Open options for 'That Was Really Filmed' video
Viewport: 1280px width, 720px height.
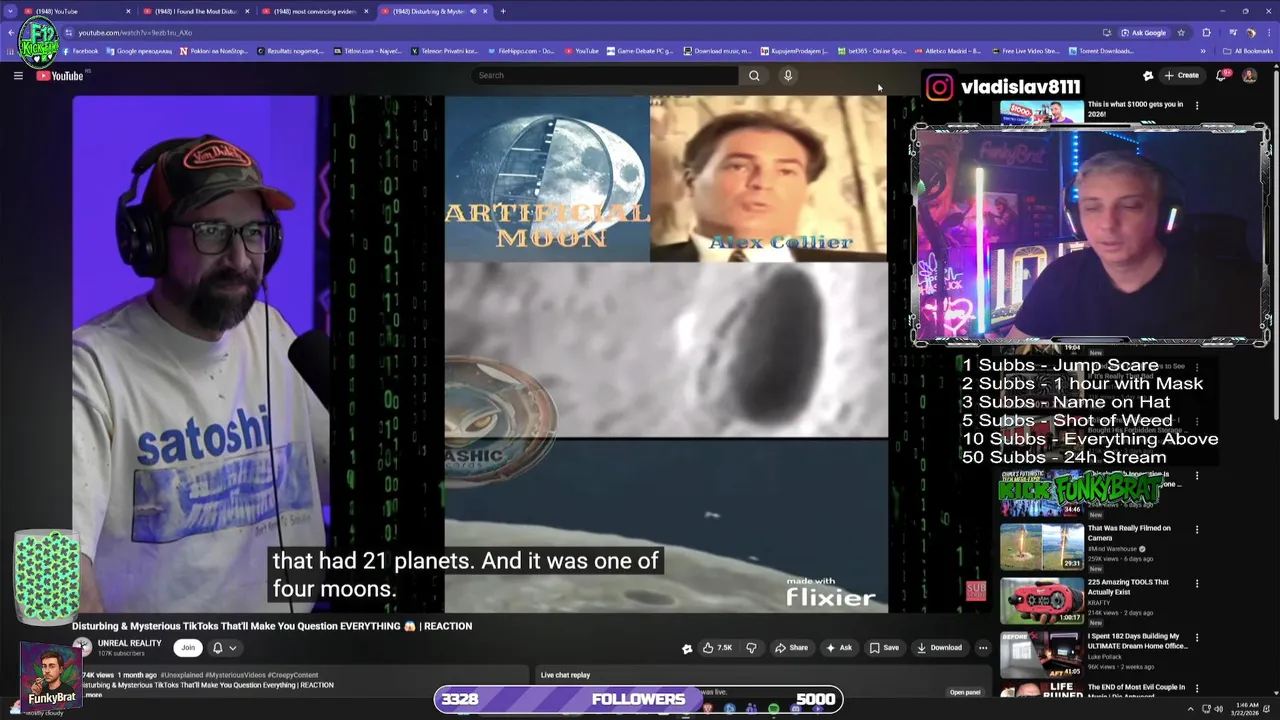point(1197,530)
